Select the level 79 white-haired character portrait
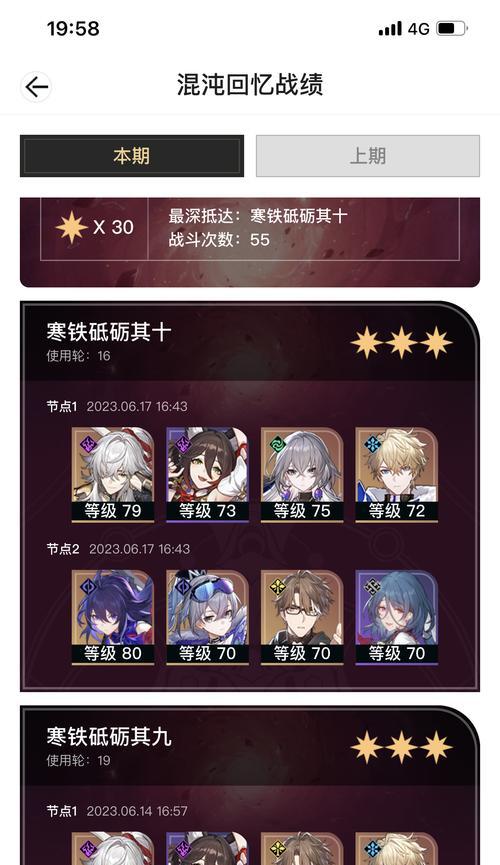The width and height of the screenshot is (500, 865). [113, 474]
